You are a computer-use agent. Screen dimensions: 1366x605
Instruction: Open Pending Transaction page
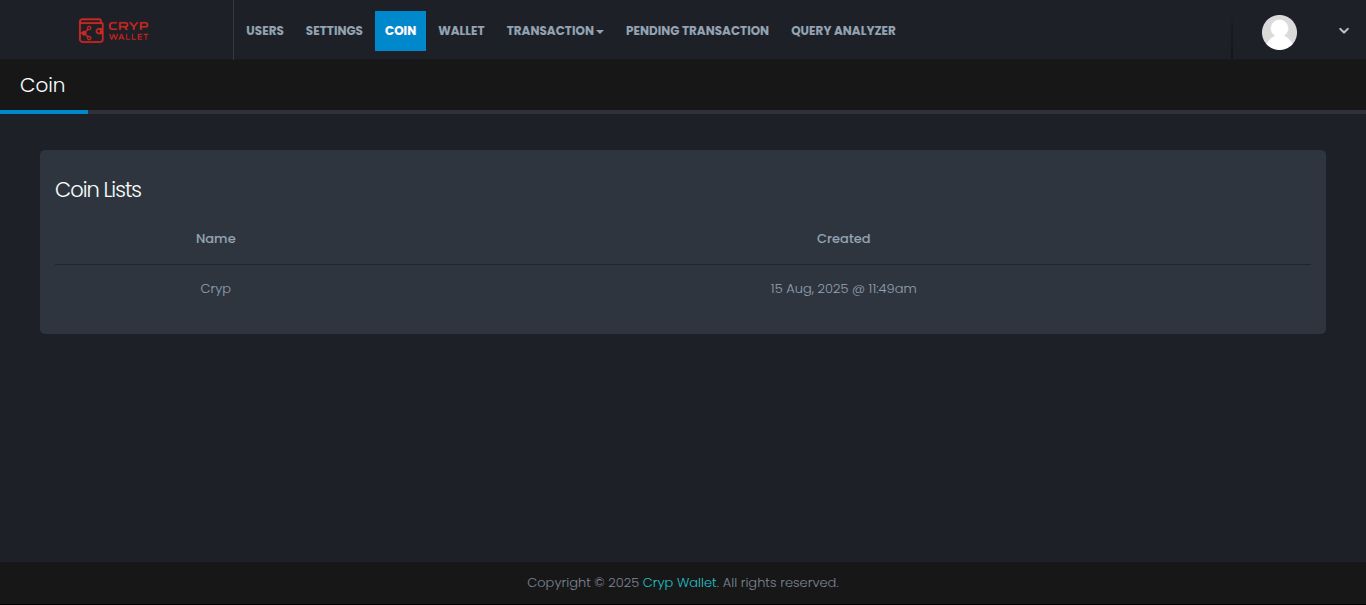click(697, 31)
